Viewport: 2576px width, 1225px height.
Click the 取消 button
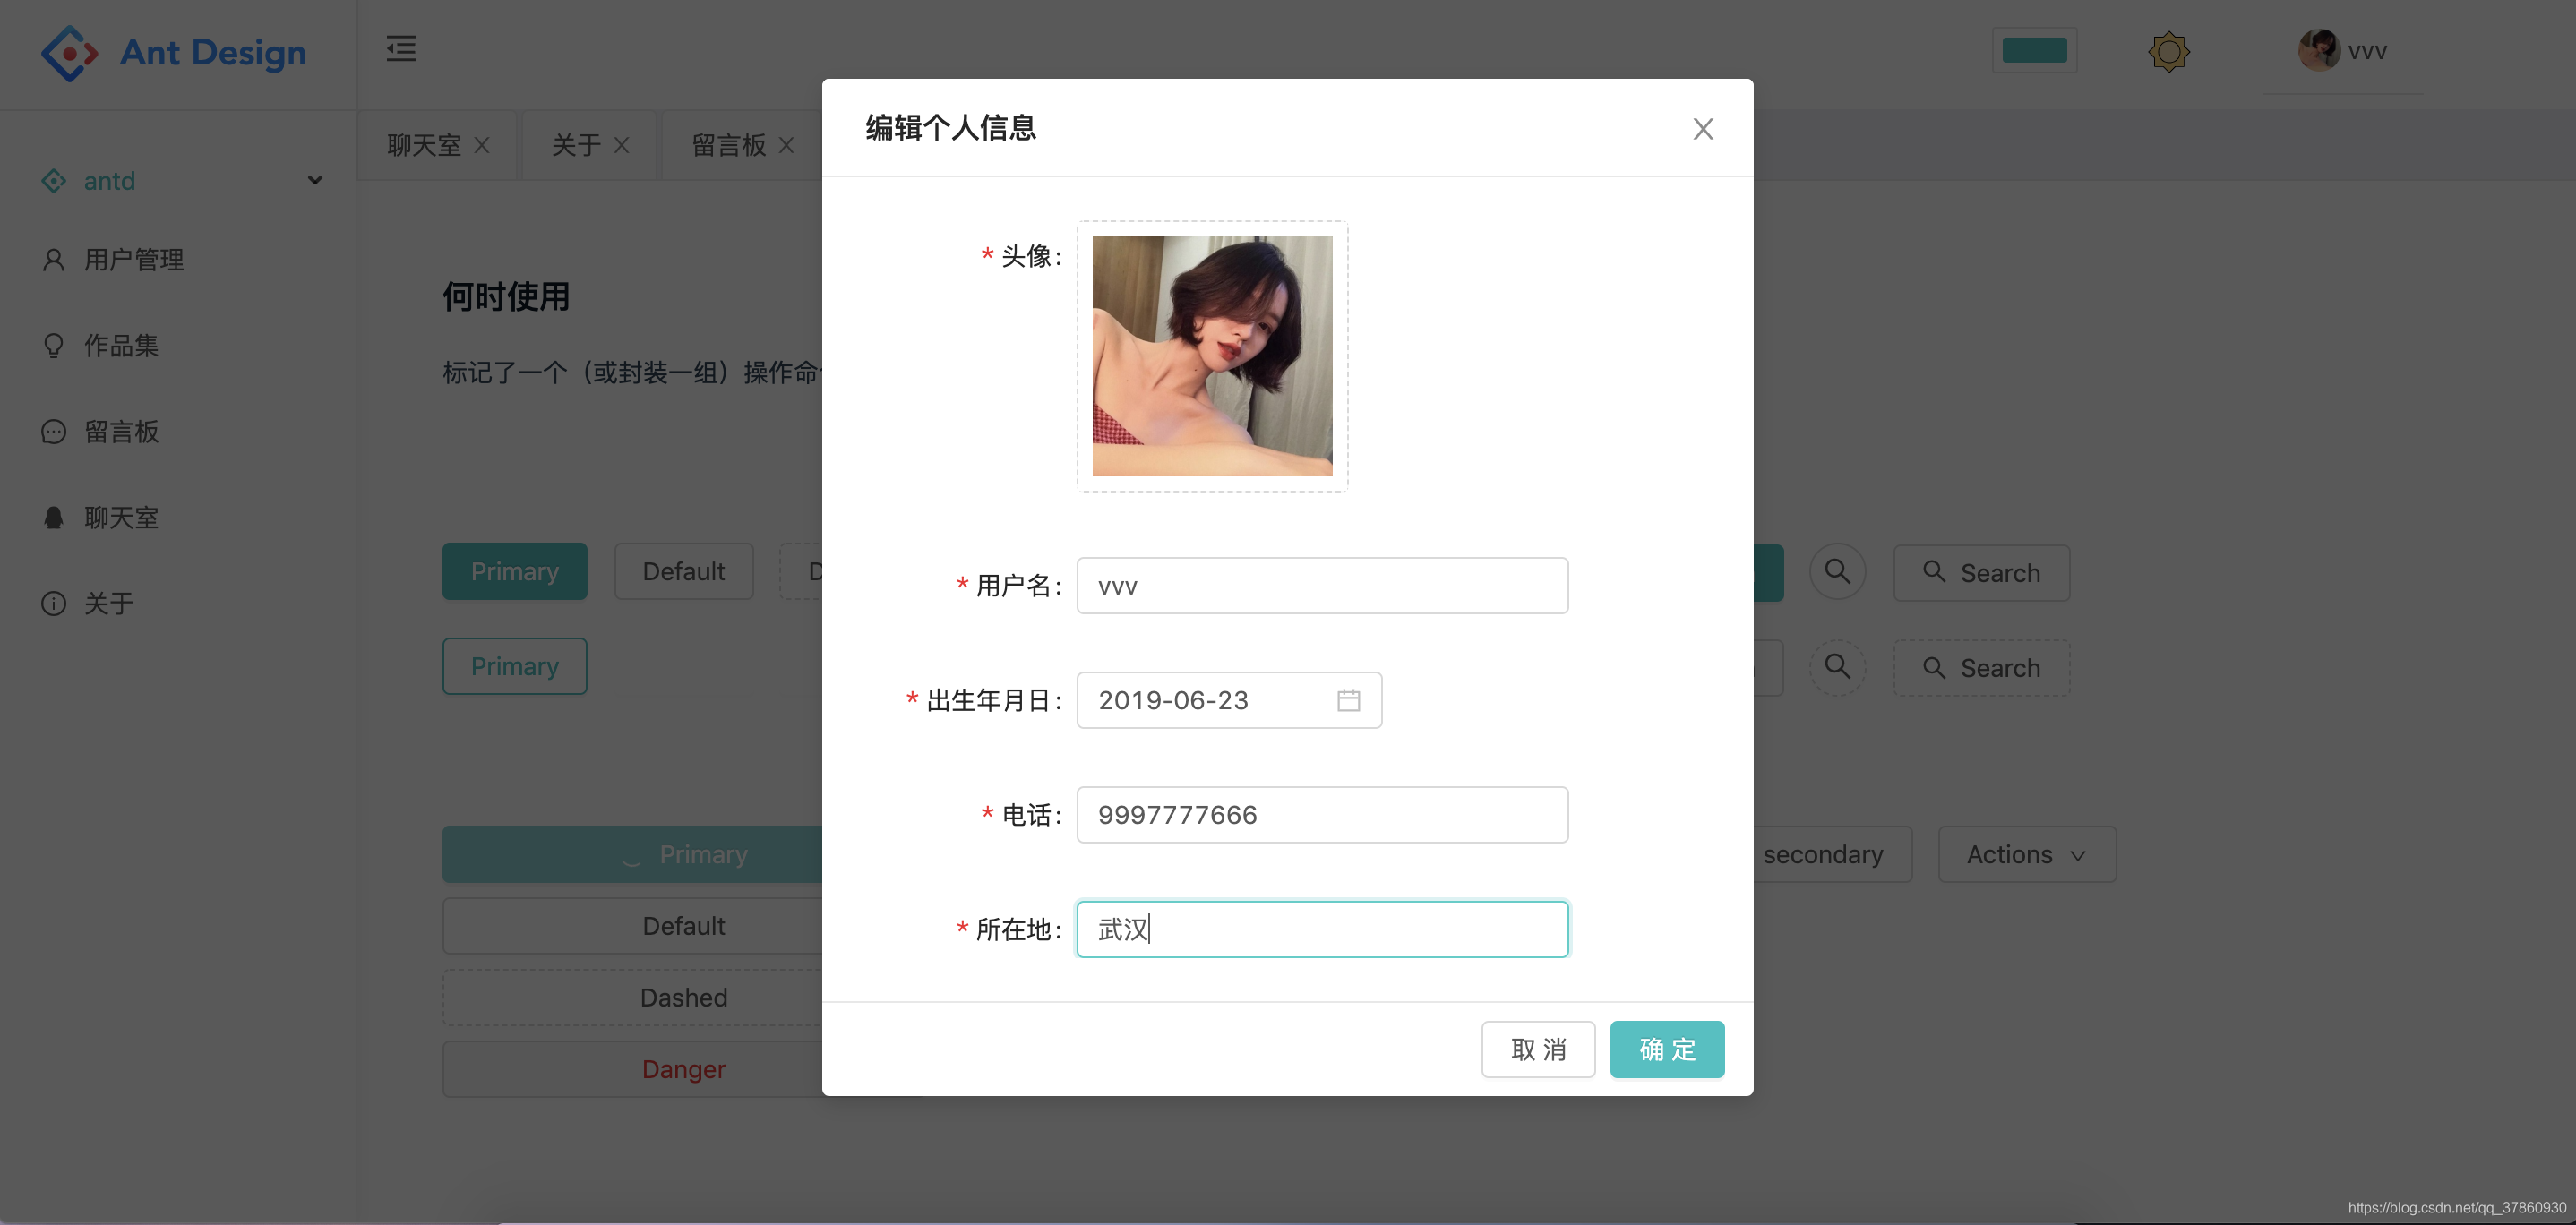click(1538, 1049)
